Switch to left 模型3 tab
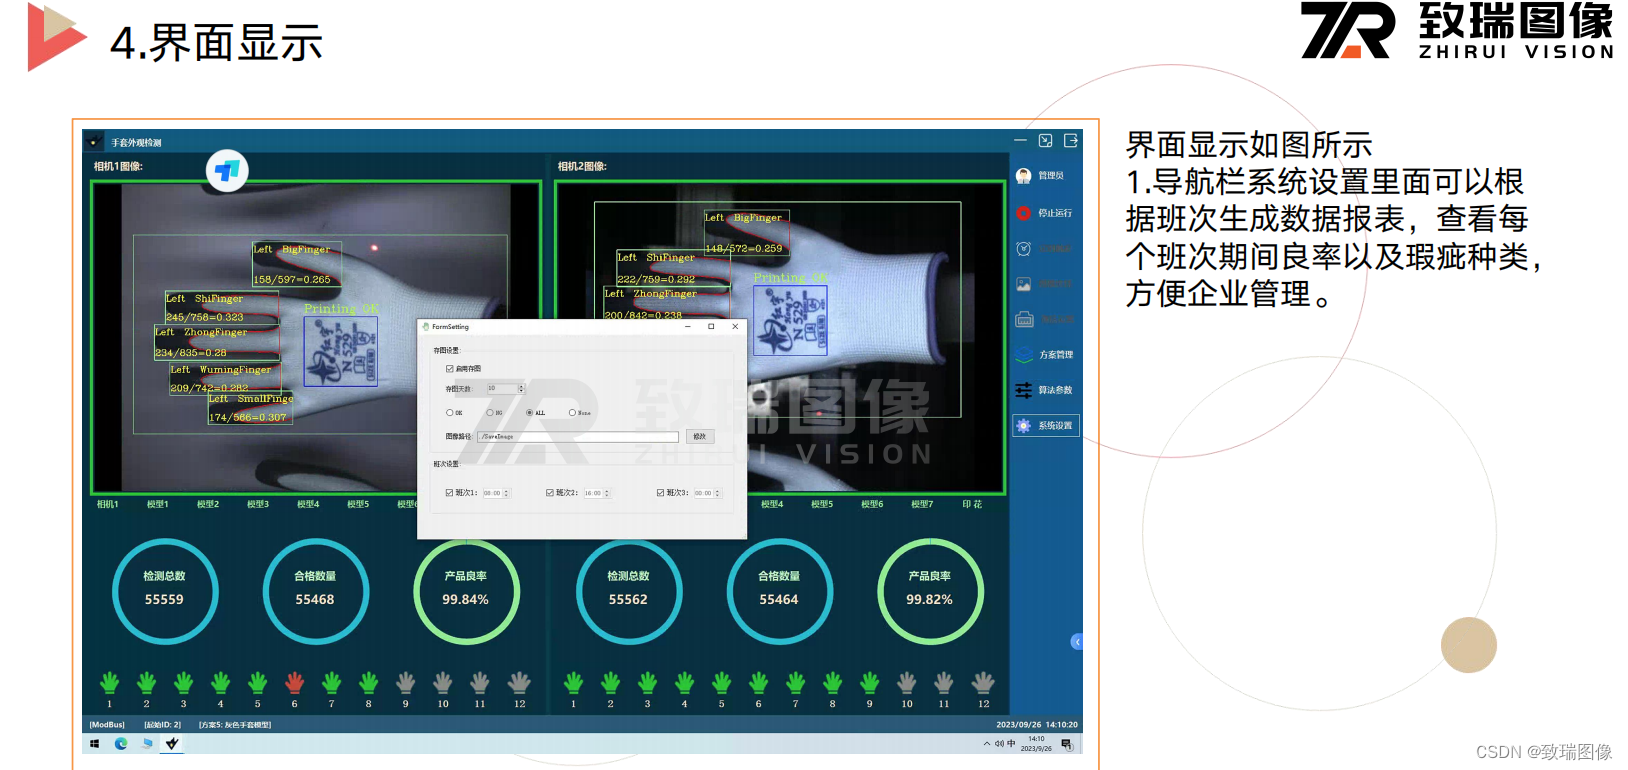1628x770 pixels. (x=258, y=505)
